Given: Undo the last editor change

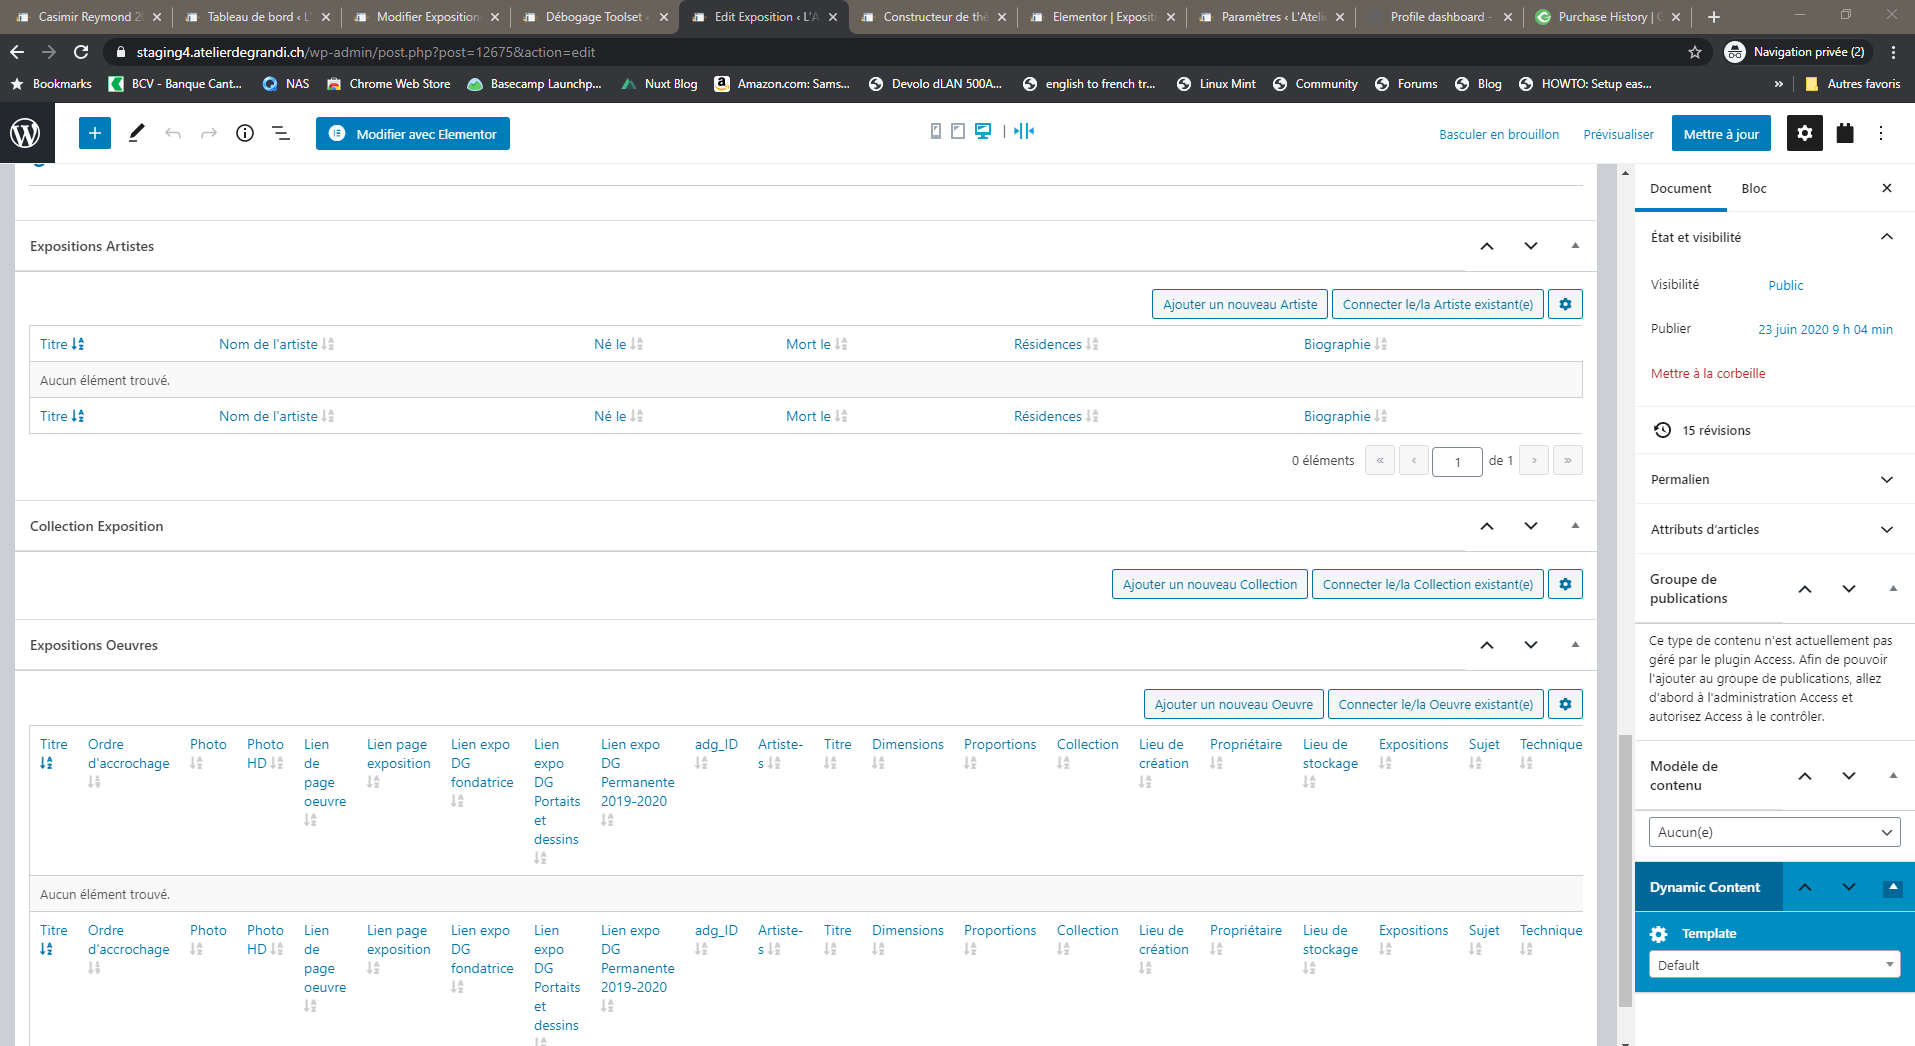Looking at the screenshot, I should pyautogui.click(x=173, y=133).
